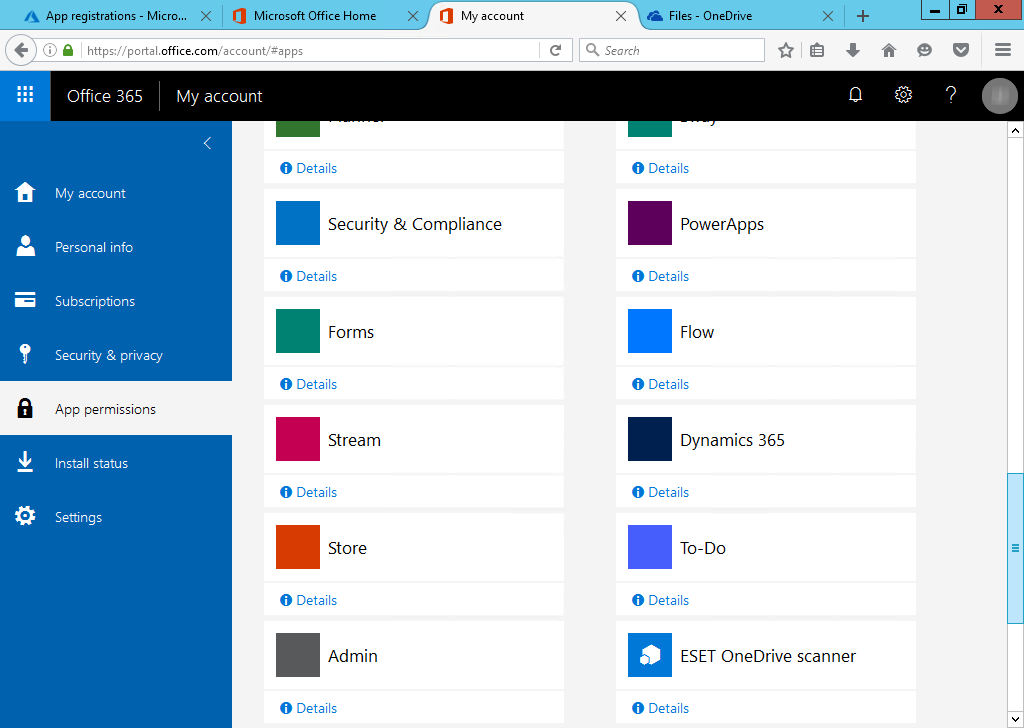Open the Office 365 app launcher waffle
The image size is (1024, 728).
(24, 95)
